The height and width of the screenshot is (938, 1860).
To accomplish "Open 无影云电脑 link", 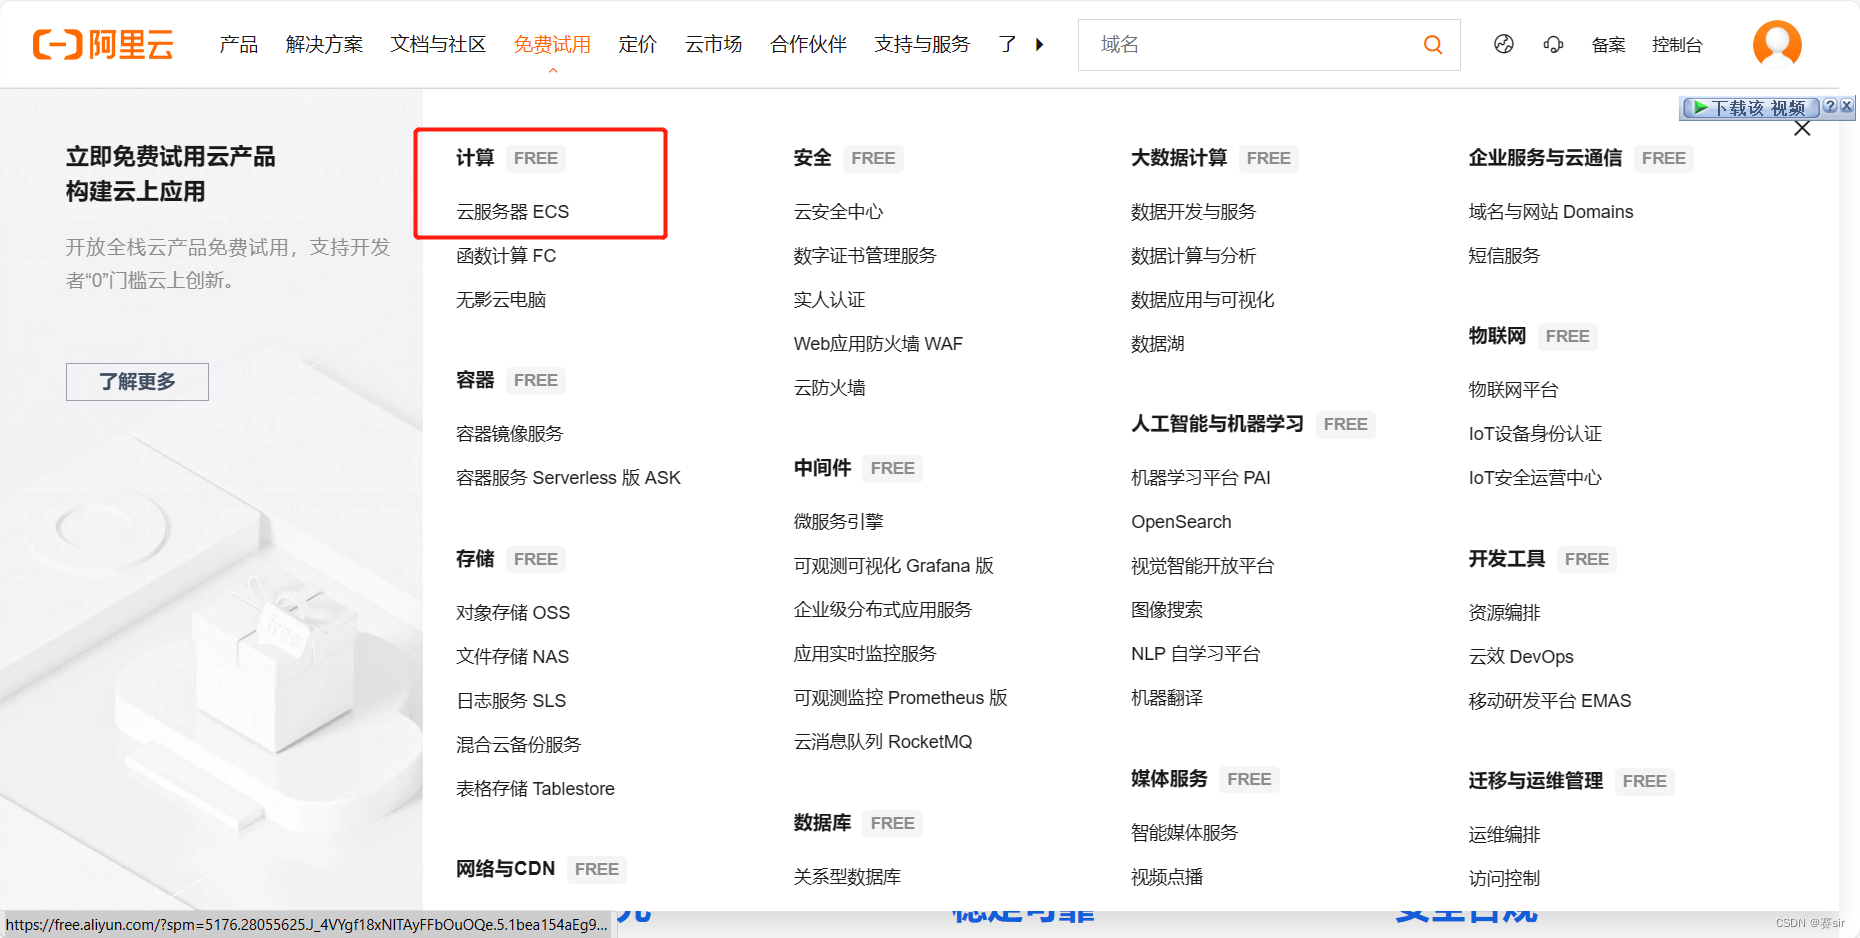I will point(501,299).
